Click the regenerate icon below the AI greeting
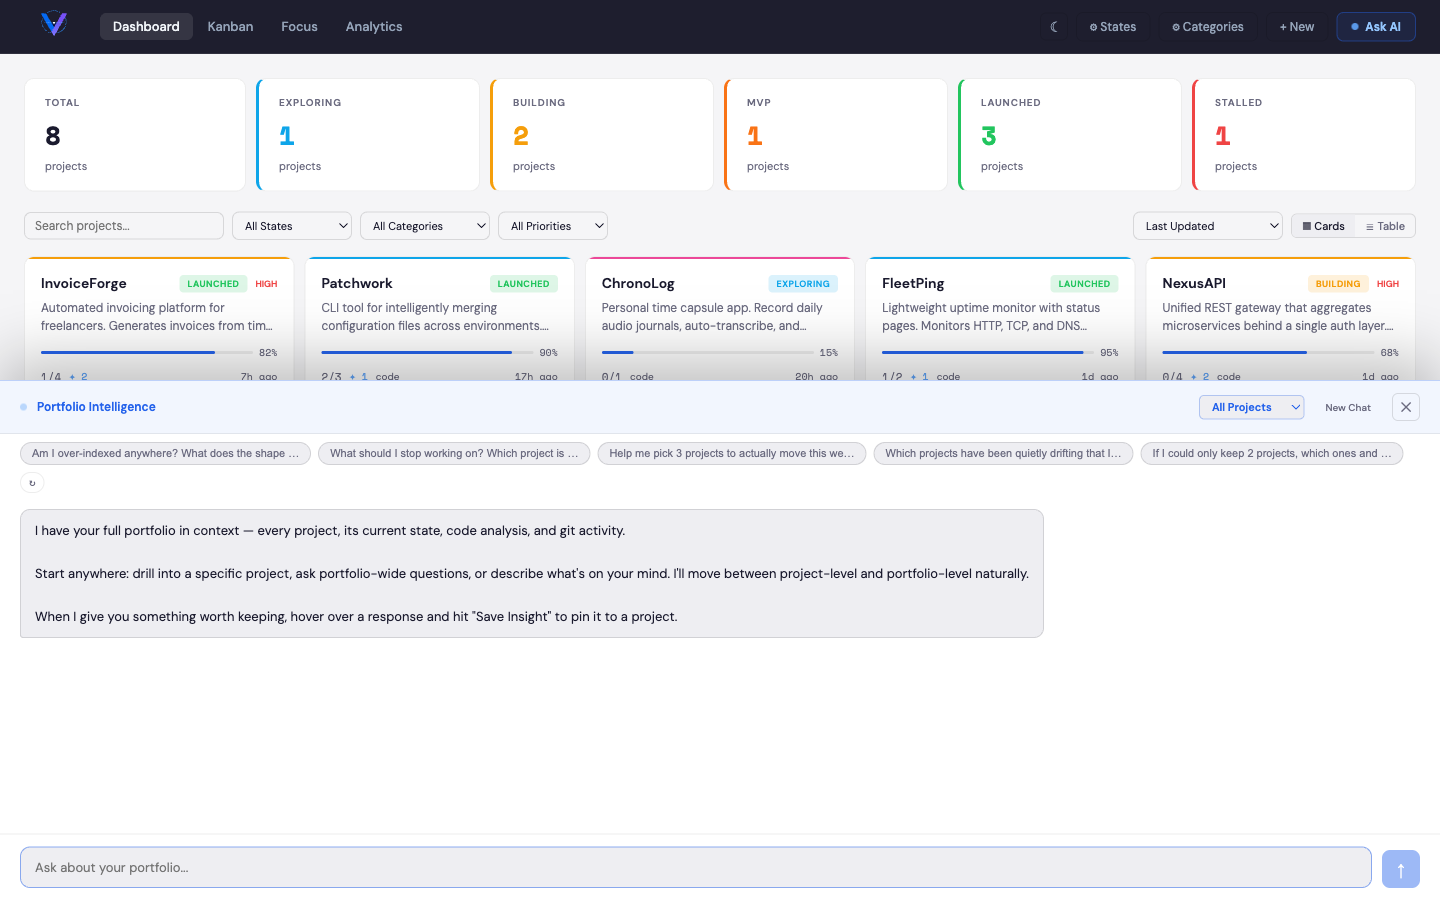The width and height of the screenshot is (1440, 900). tap(31, 482)
